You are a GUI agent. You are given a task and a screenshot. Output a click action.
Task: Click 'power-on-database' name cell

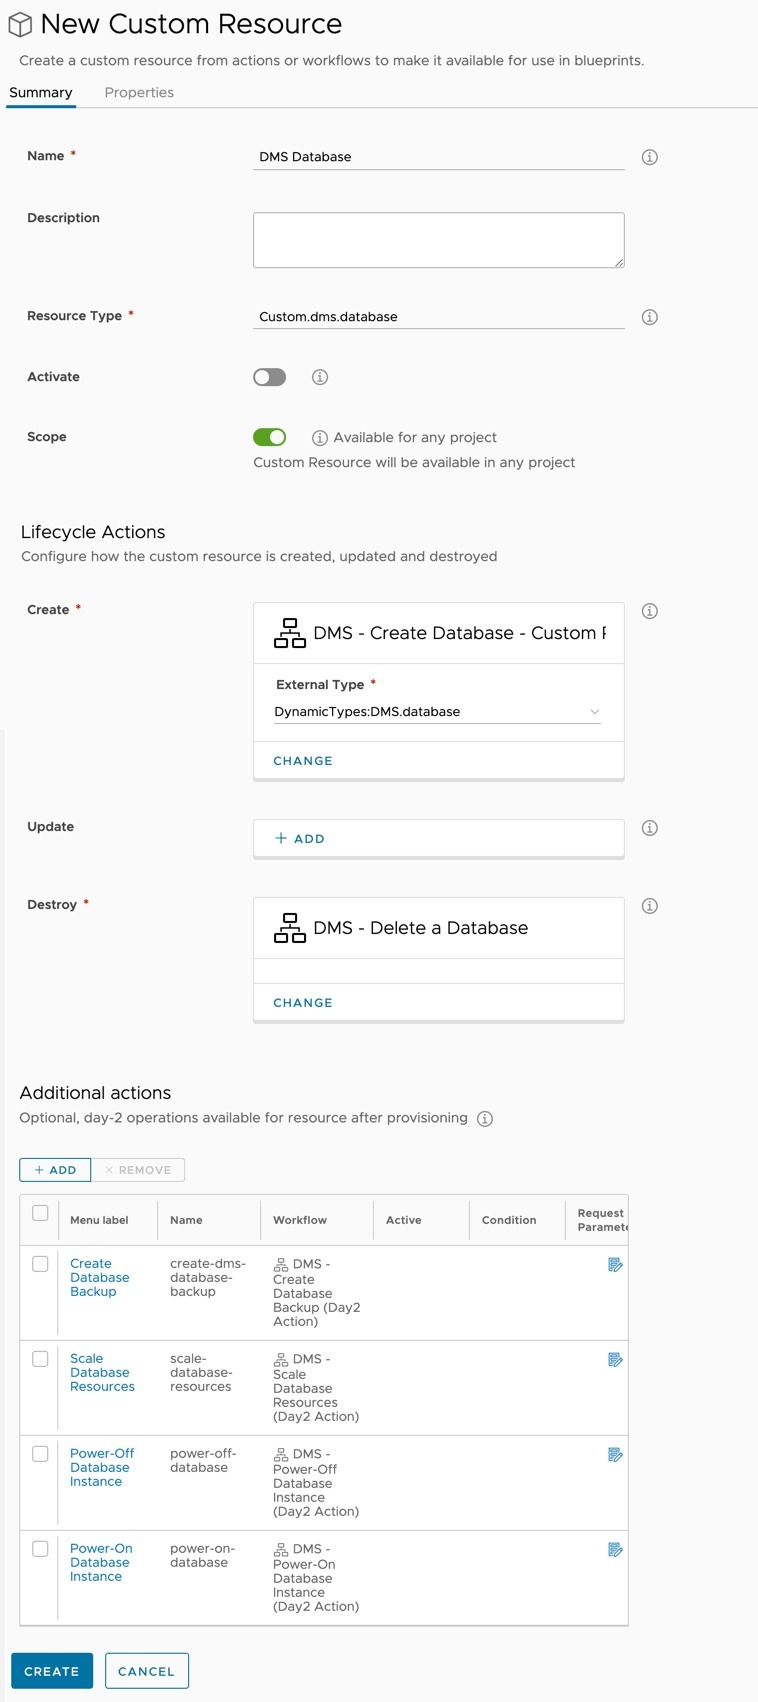point(202,1556)
